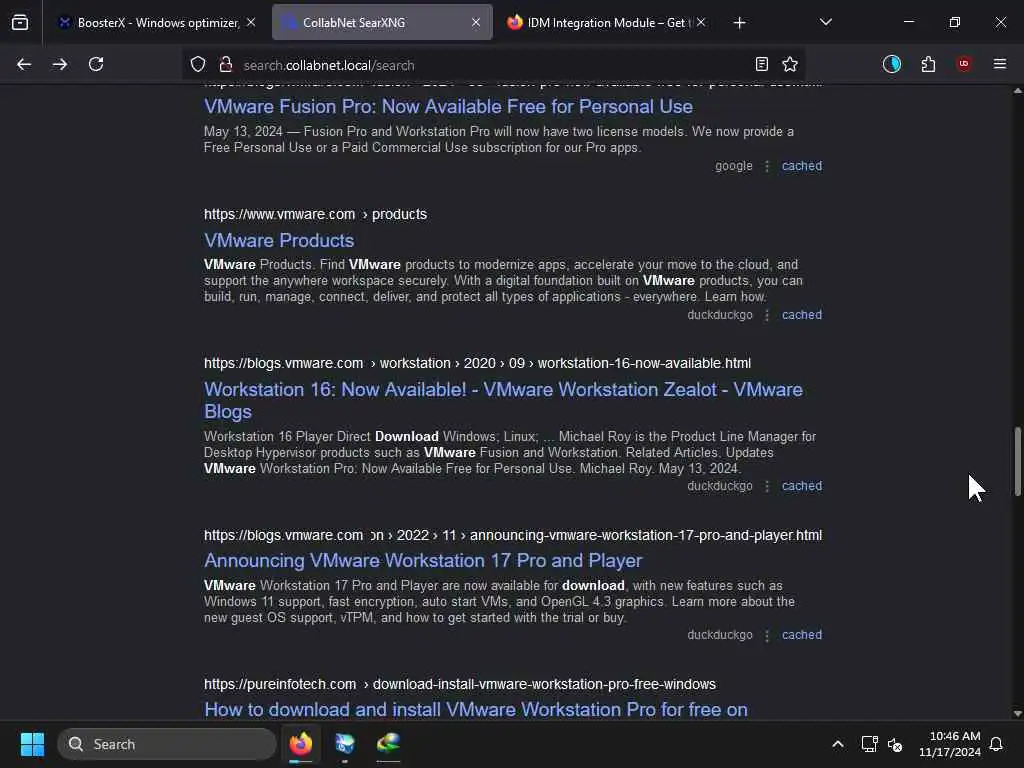The height and width of the screenshot is (768, 1024).
Task: Go back with the back arrow
Action: click(24, 64)
